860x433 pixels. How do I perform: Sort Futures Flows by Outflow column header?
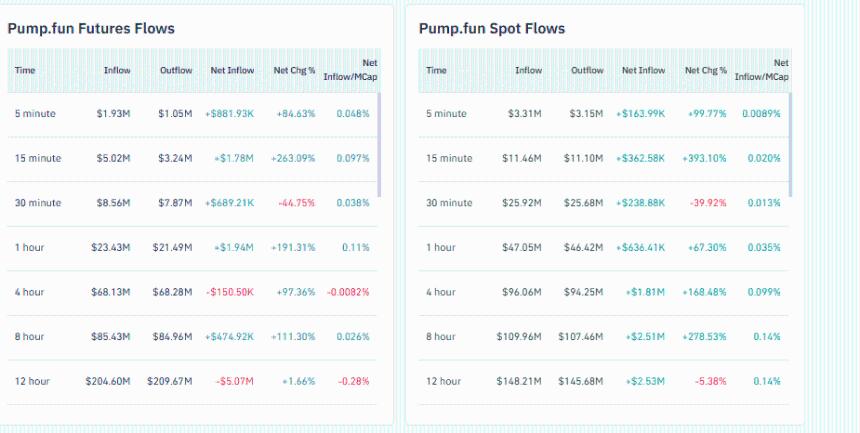tap(176, 70)
